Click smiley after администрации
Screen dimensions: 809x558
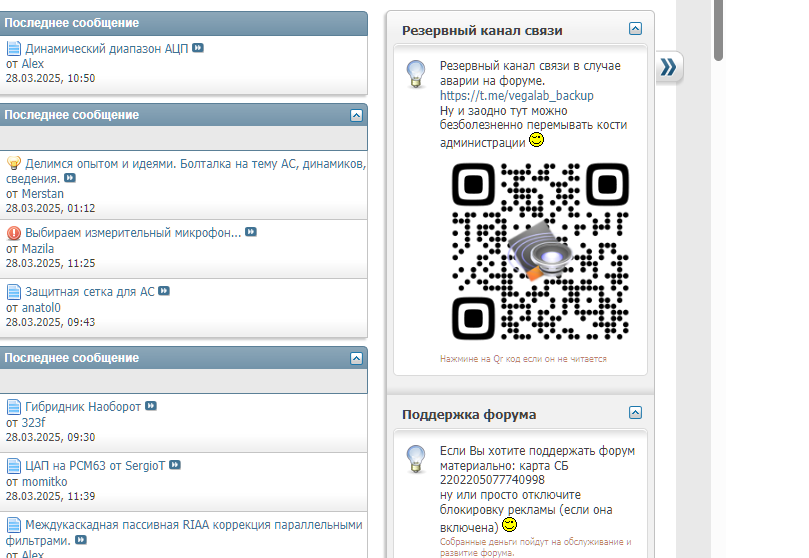click(537, 140)
